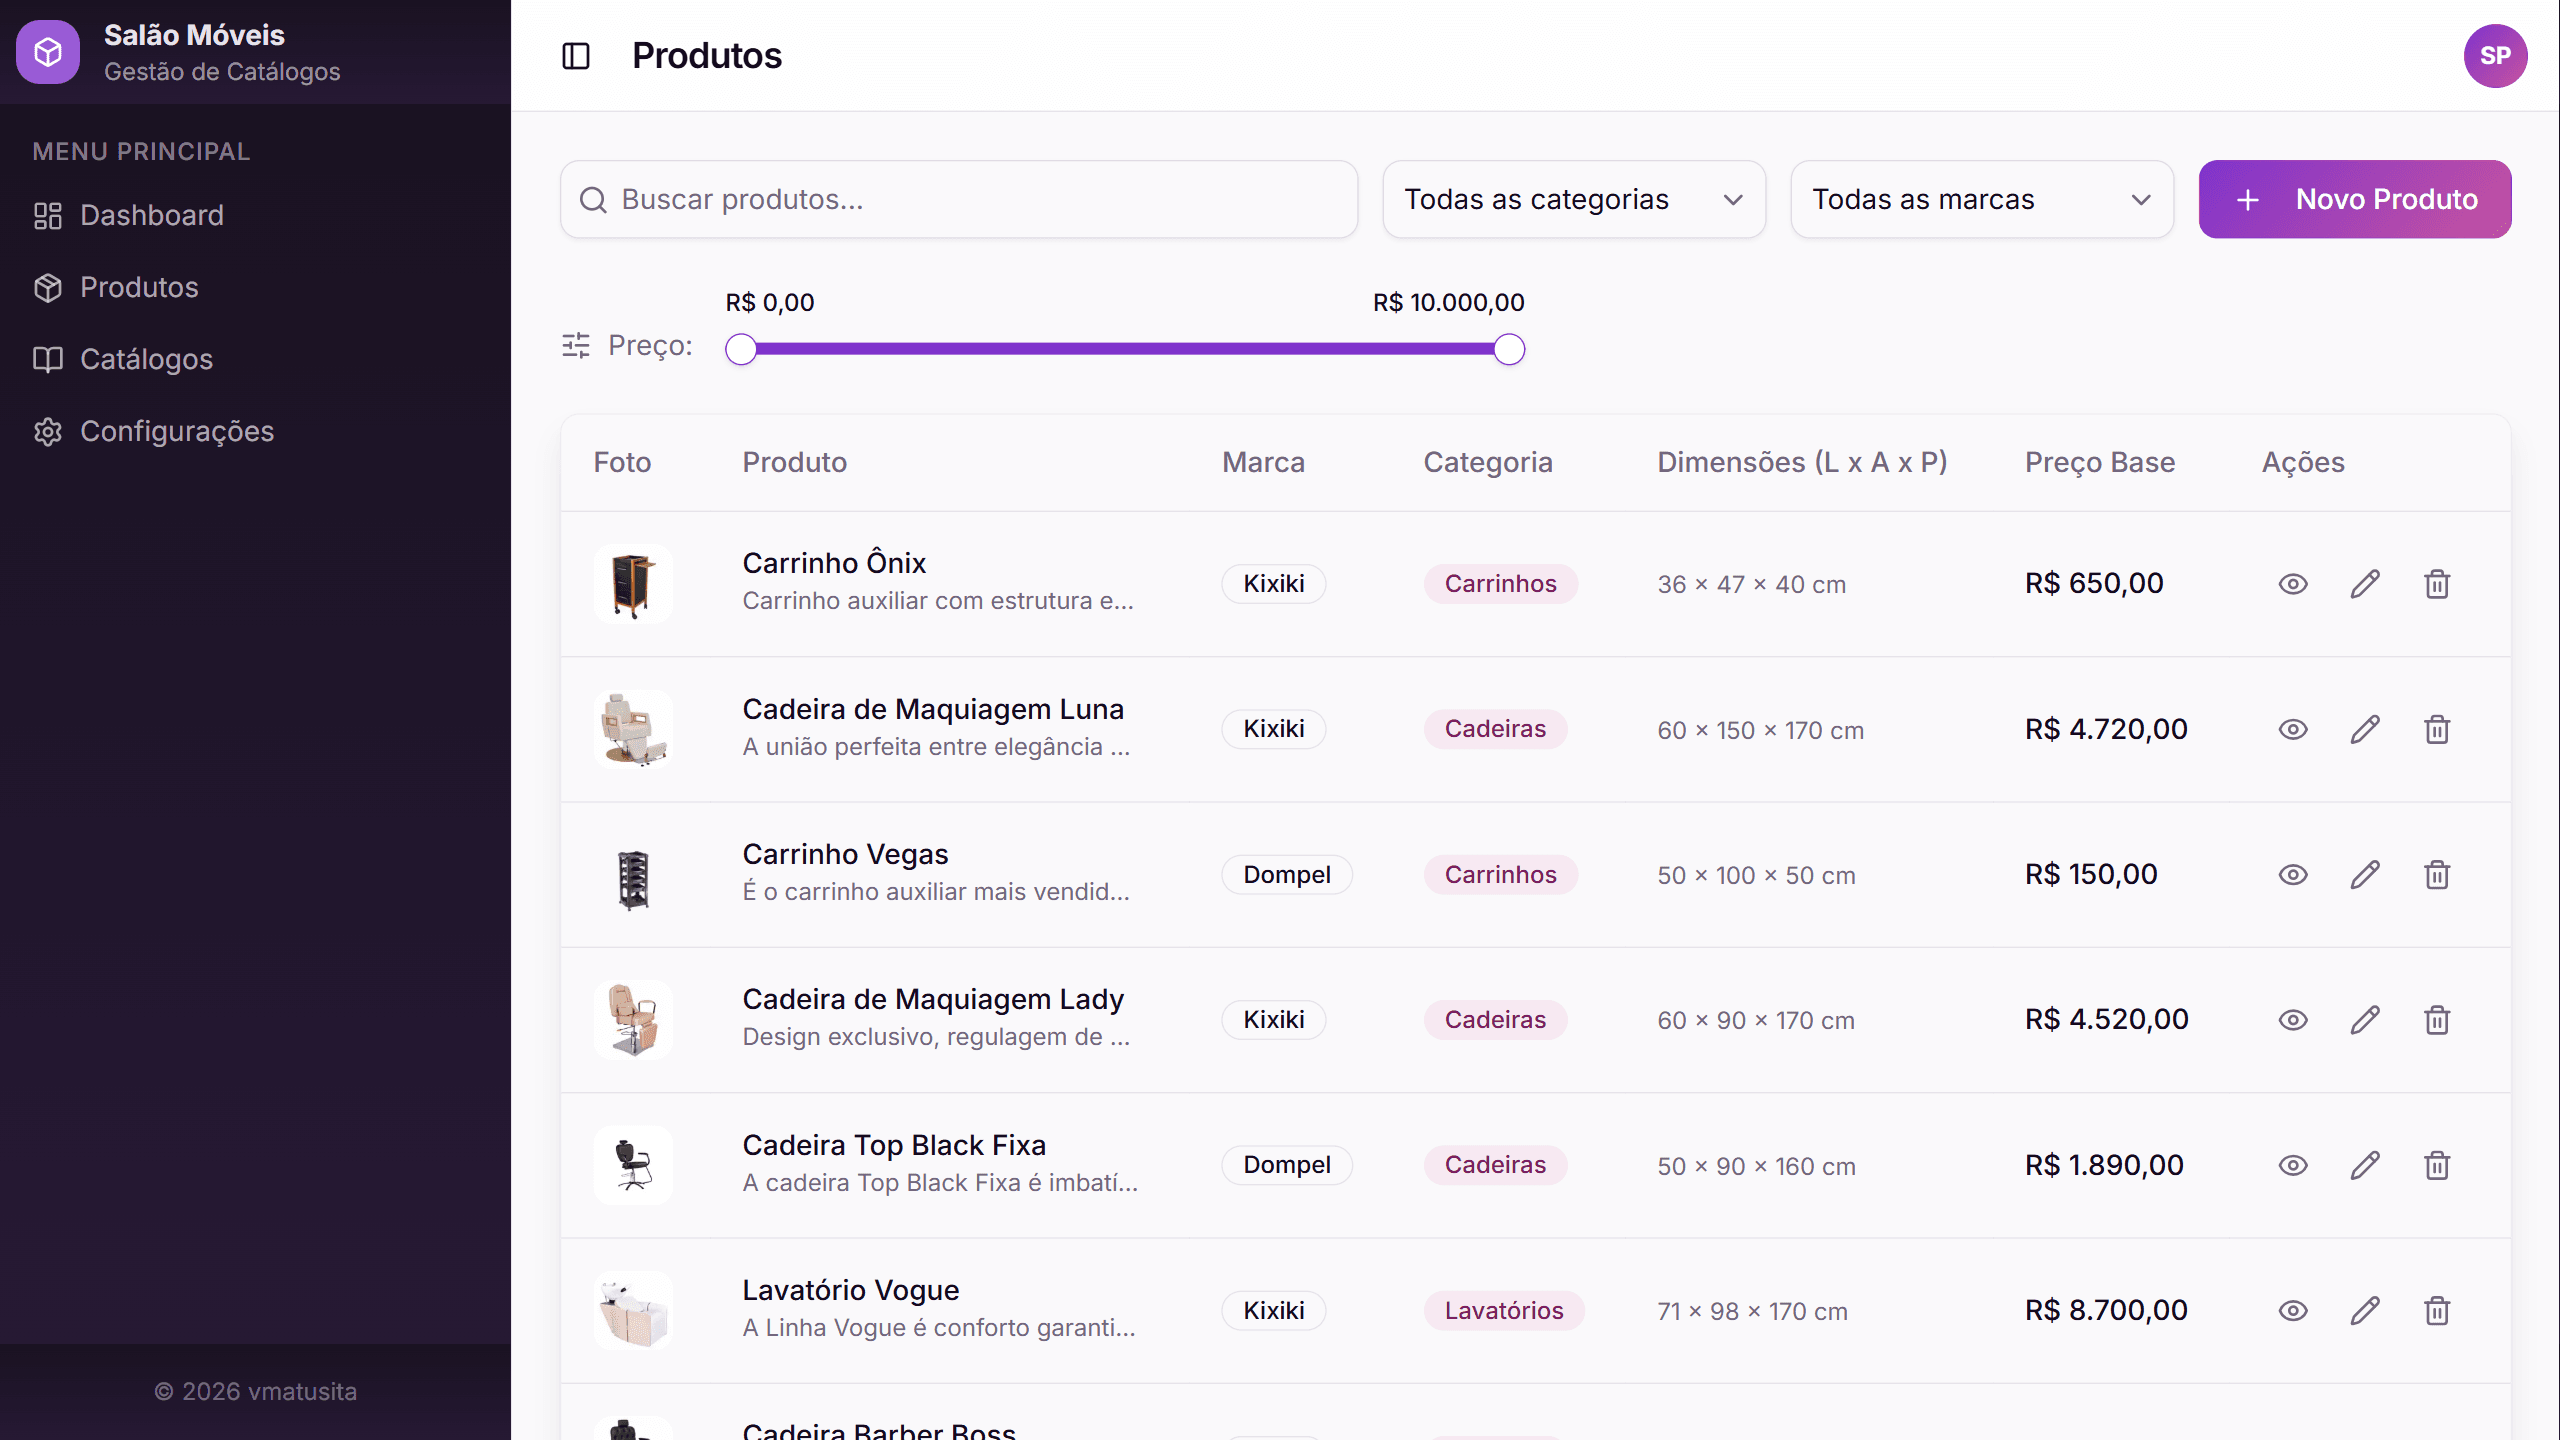Viewport: 2560px width, 1440px height.
Task: Select the Cadeira de Maquiagem Lady name
Action: [x=933, y=999]
